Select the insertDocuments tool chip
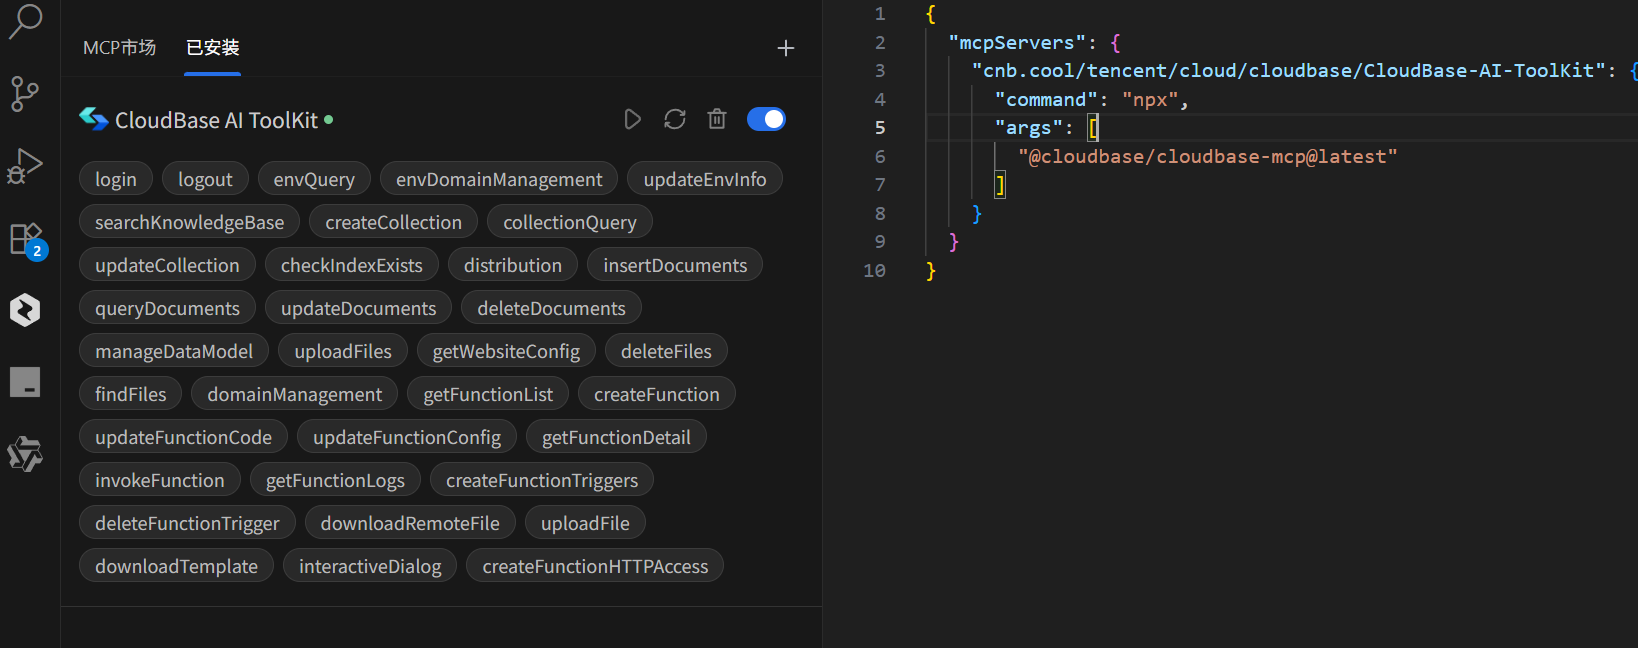1638x648 pixels. (x=675, y=265)
